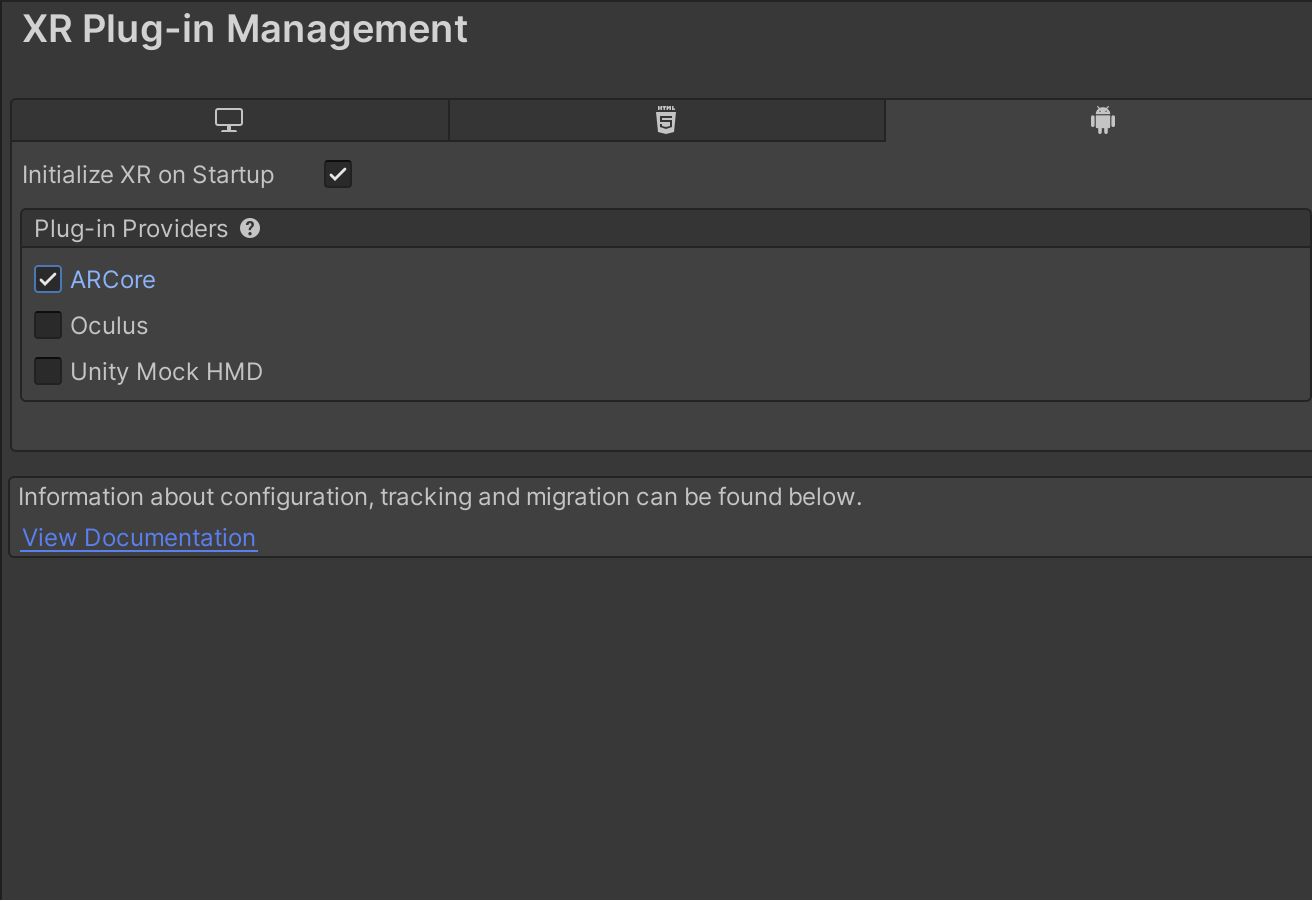Click the configuration information message text
1312x900 pixels.
[x=440, y=497]
